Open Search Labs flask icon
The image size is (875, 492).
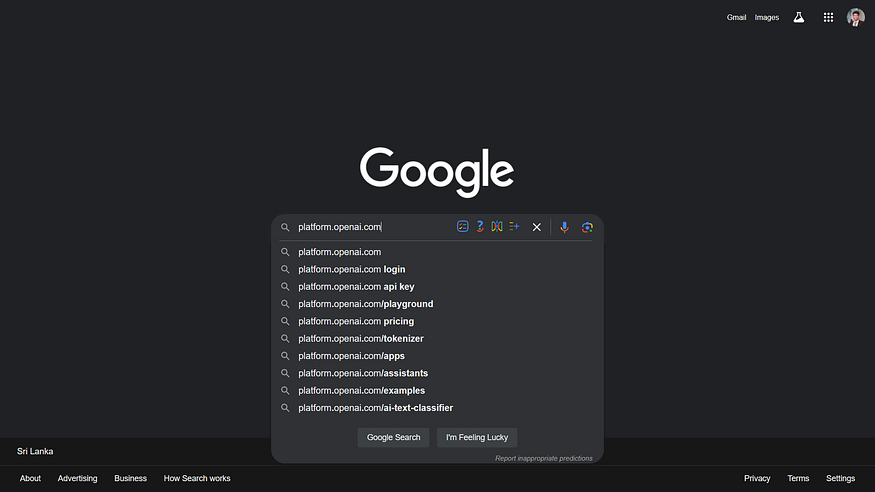pos(799,17)
